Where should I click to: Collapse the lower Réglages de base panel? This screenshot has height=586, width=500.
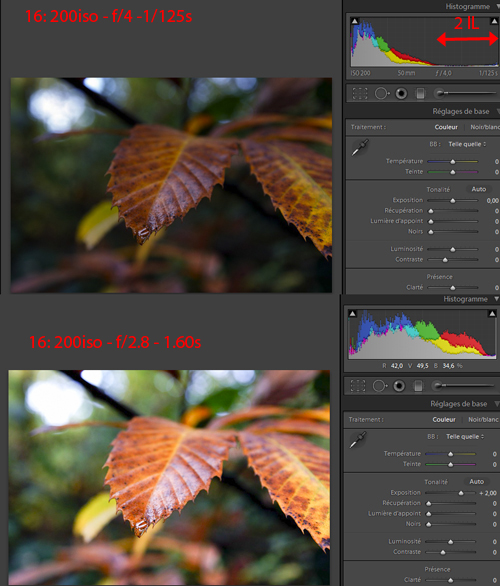point(497,404)
